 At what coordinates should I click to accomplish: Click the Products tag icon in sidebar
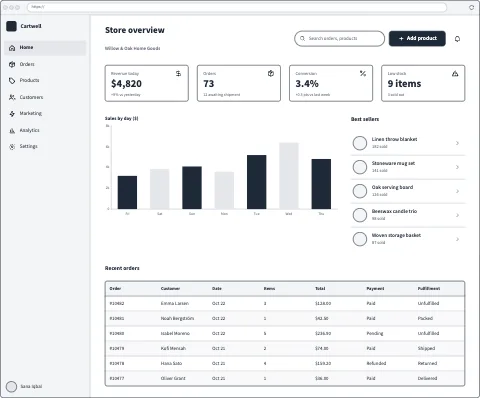(x=12, y=81)
